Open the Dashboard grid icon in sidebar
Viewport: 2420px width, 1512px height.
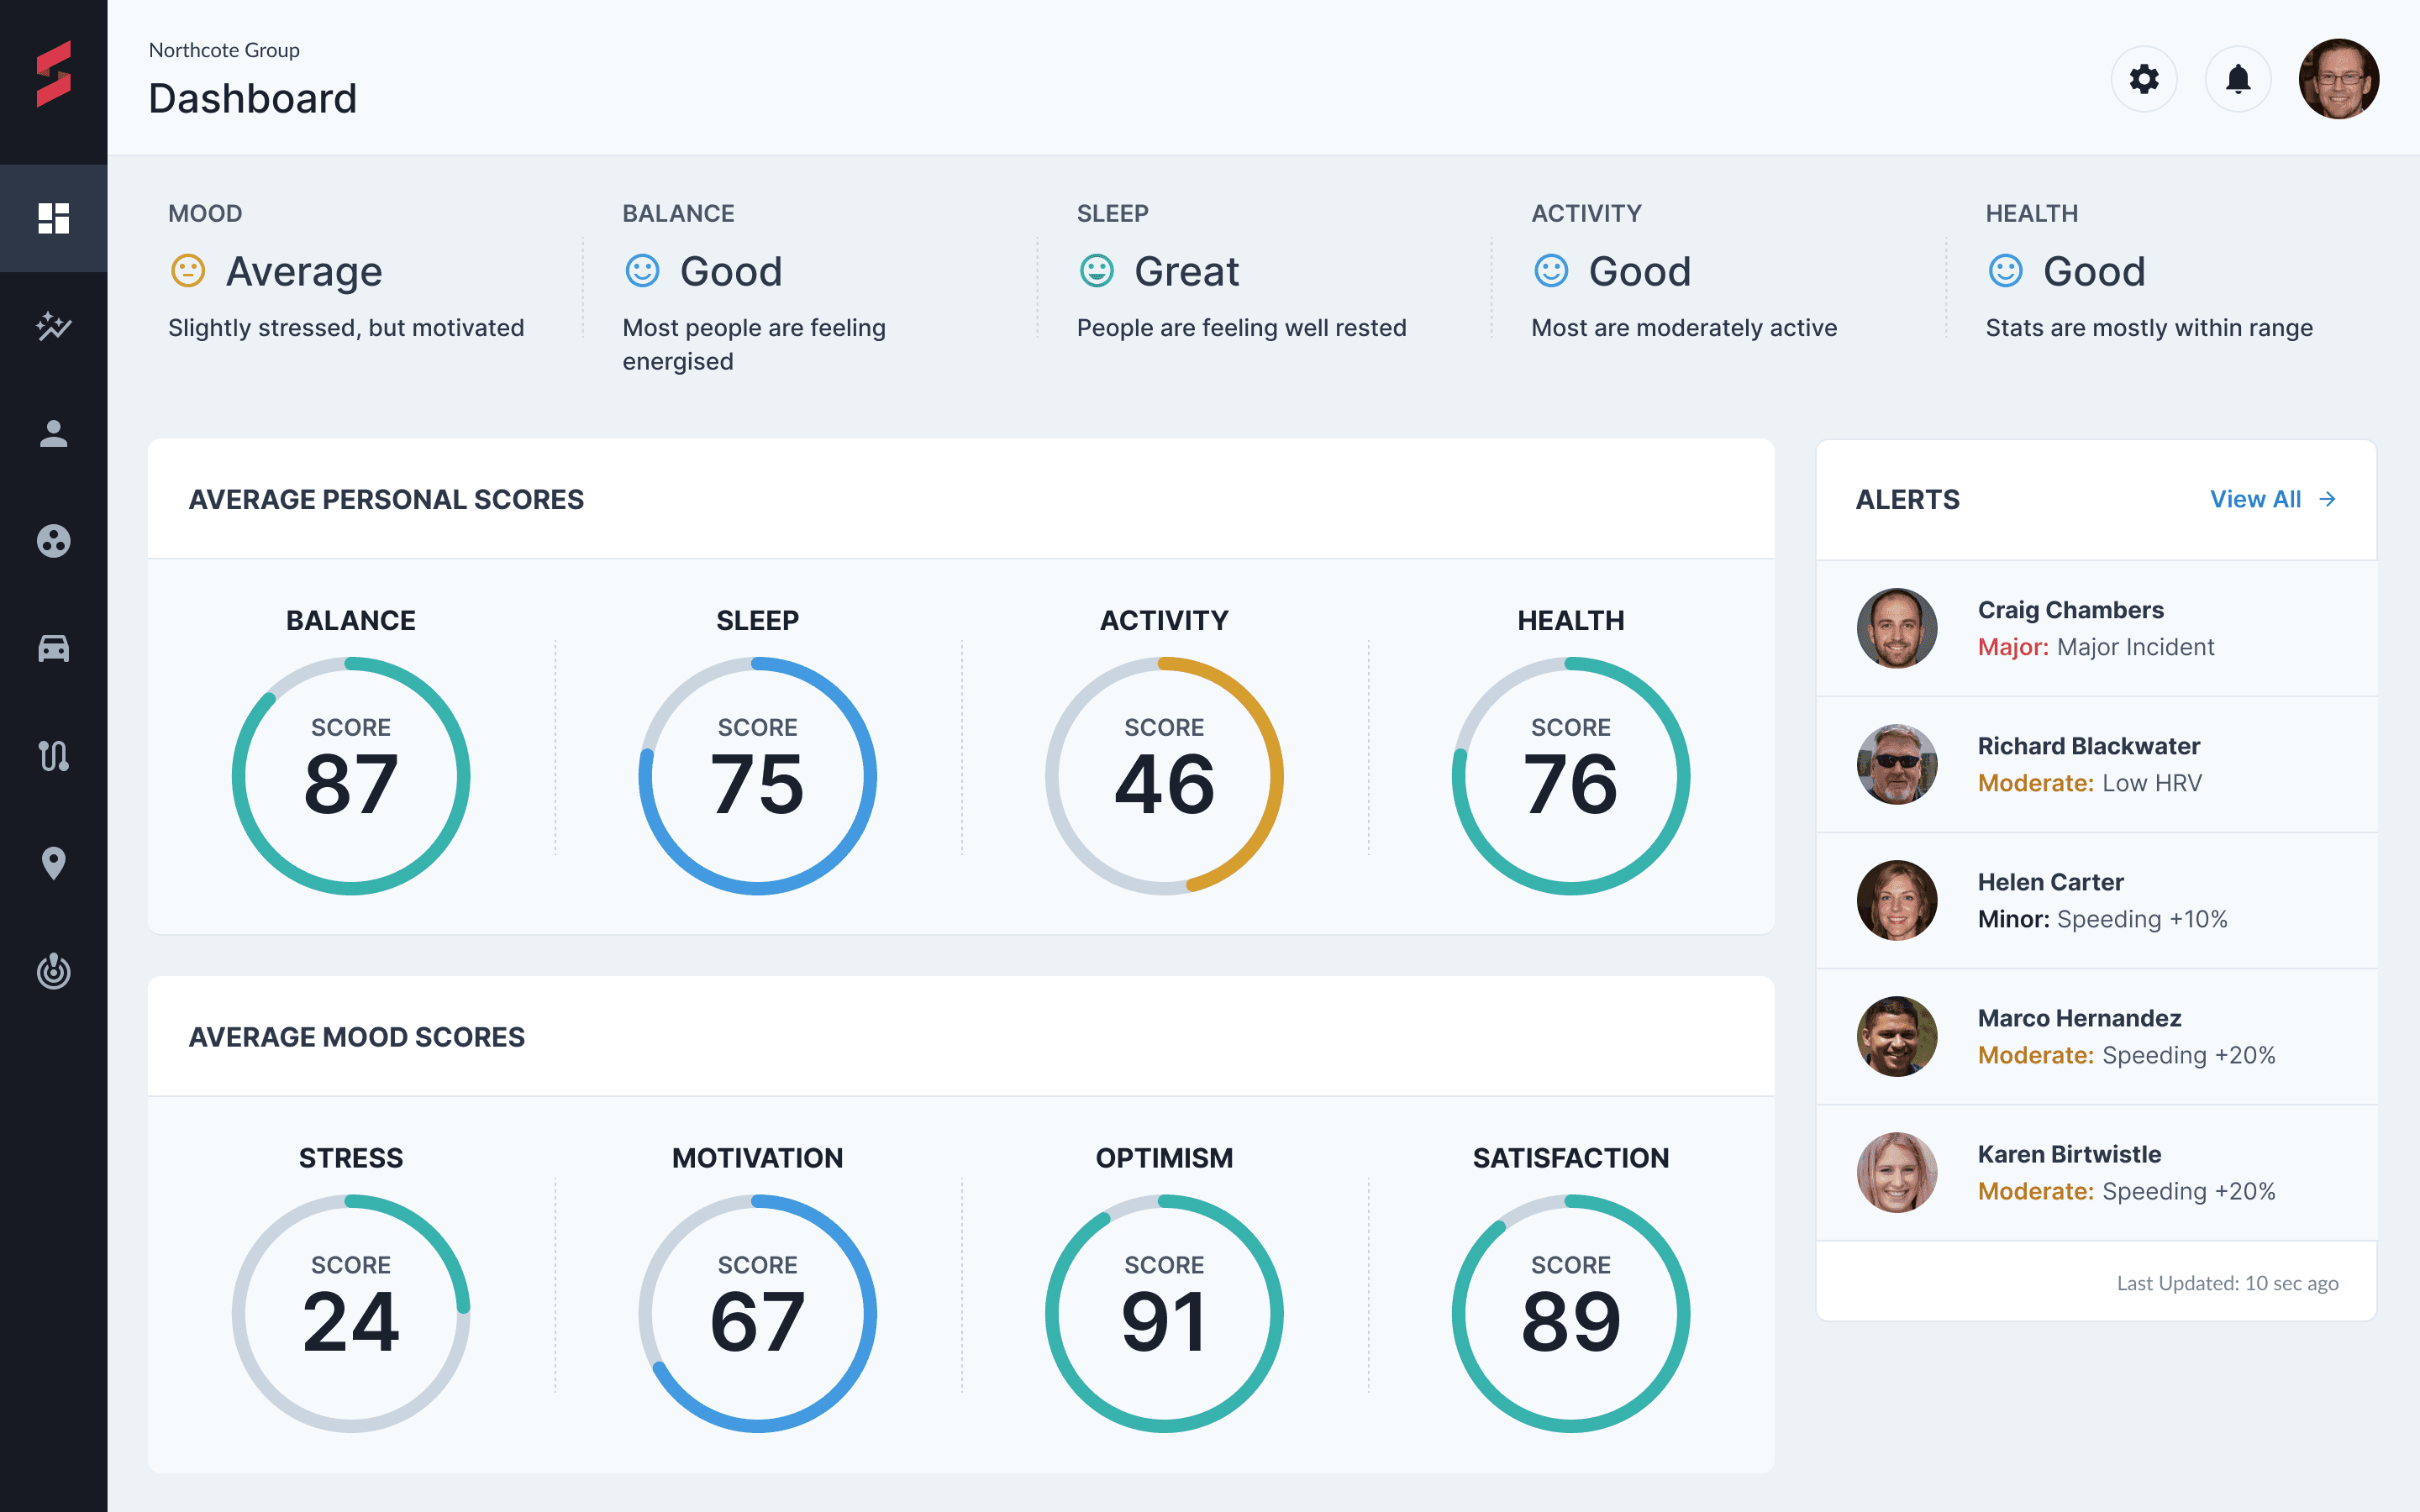click(54, 218)
